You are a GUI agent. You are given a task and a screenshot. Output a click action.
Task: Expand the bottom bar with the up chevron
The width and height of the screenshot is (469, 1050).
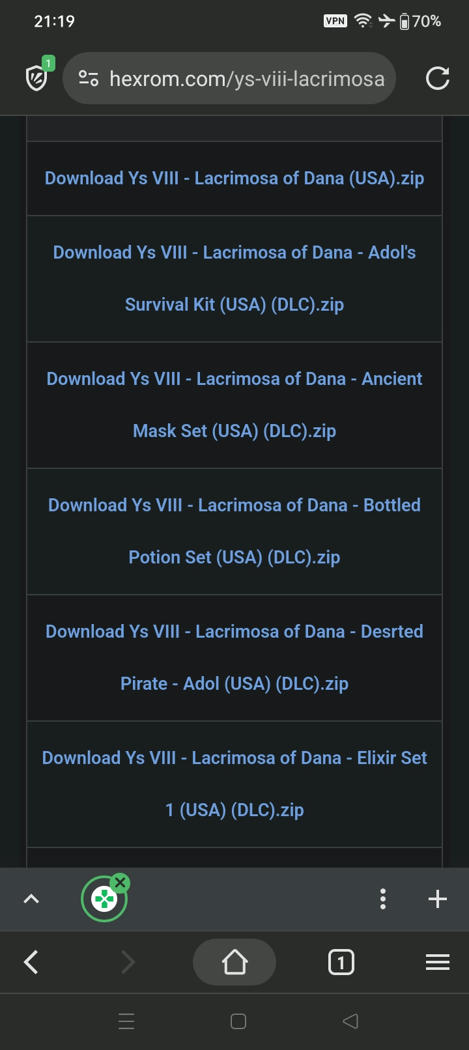pyautogui.click(x=31, y=899)
